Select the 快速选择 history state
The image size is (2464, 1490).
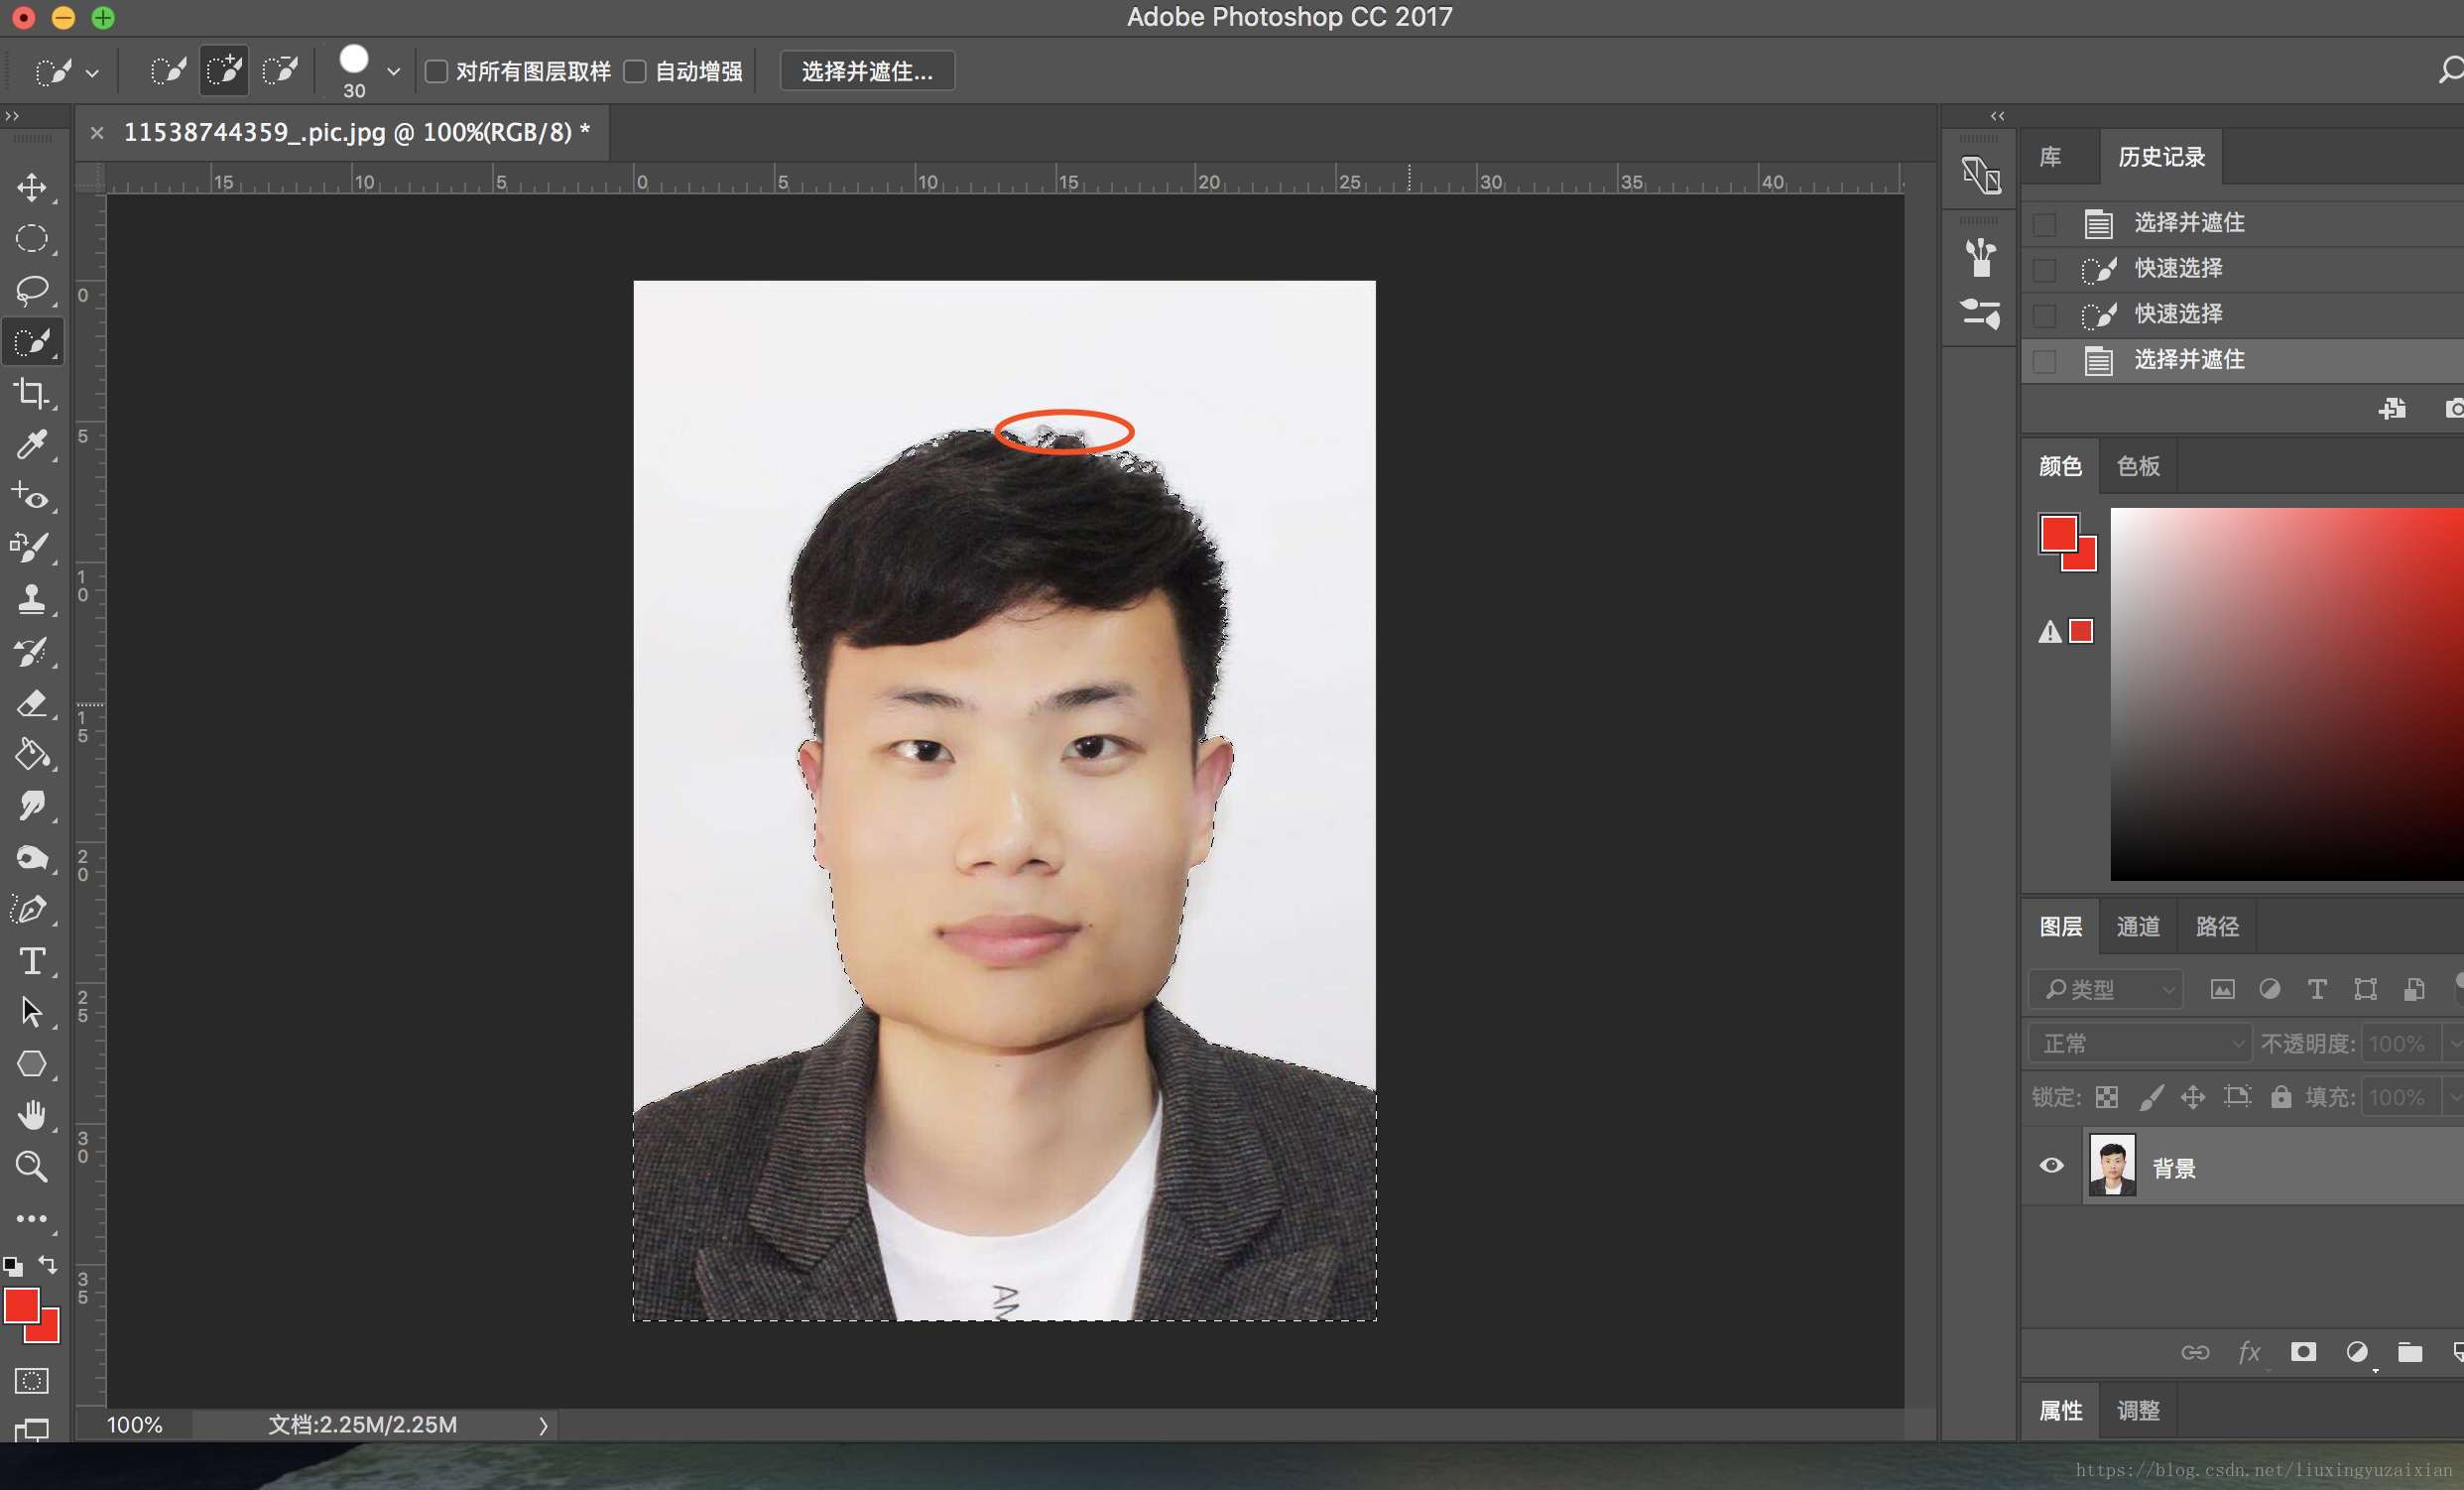2178,269
